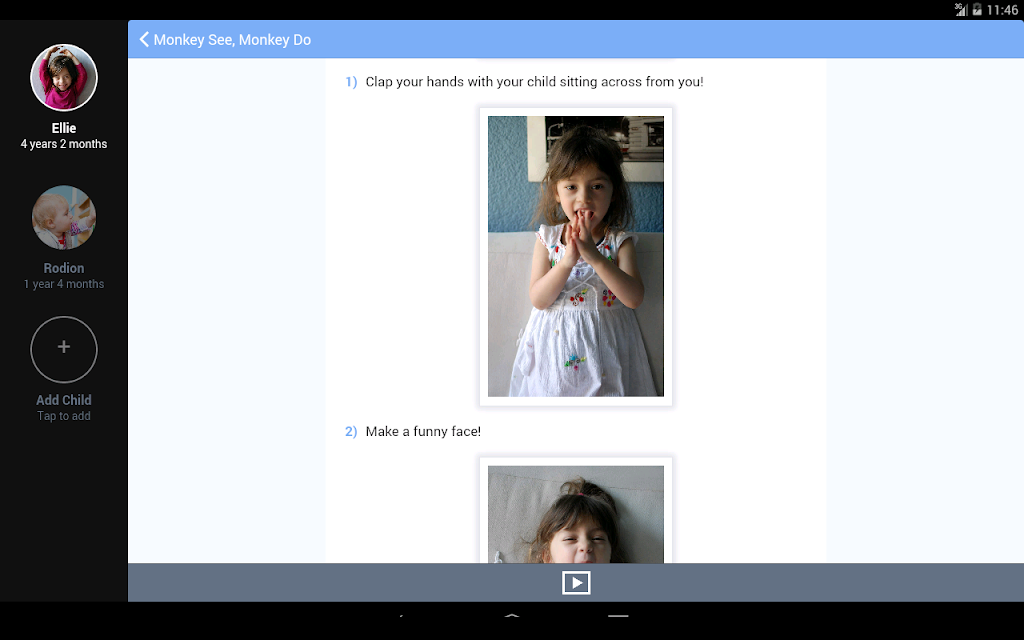This screenshot has width=1024, height=640.
Task: Click the '4 years 2 months' age text
Action: pyautogui.click(x=64, y=144)
